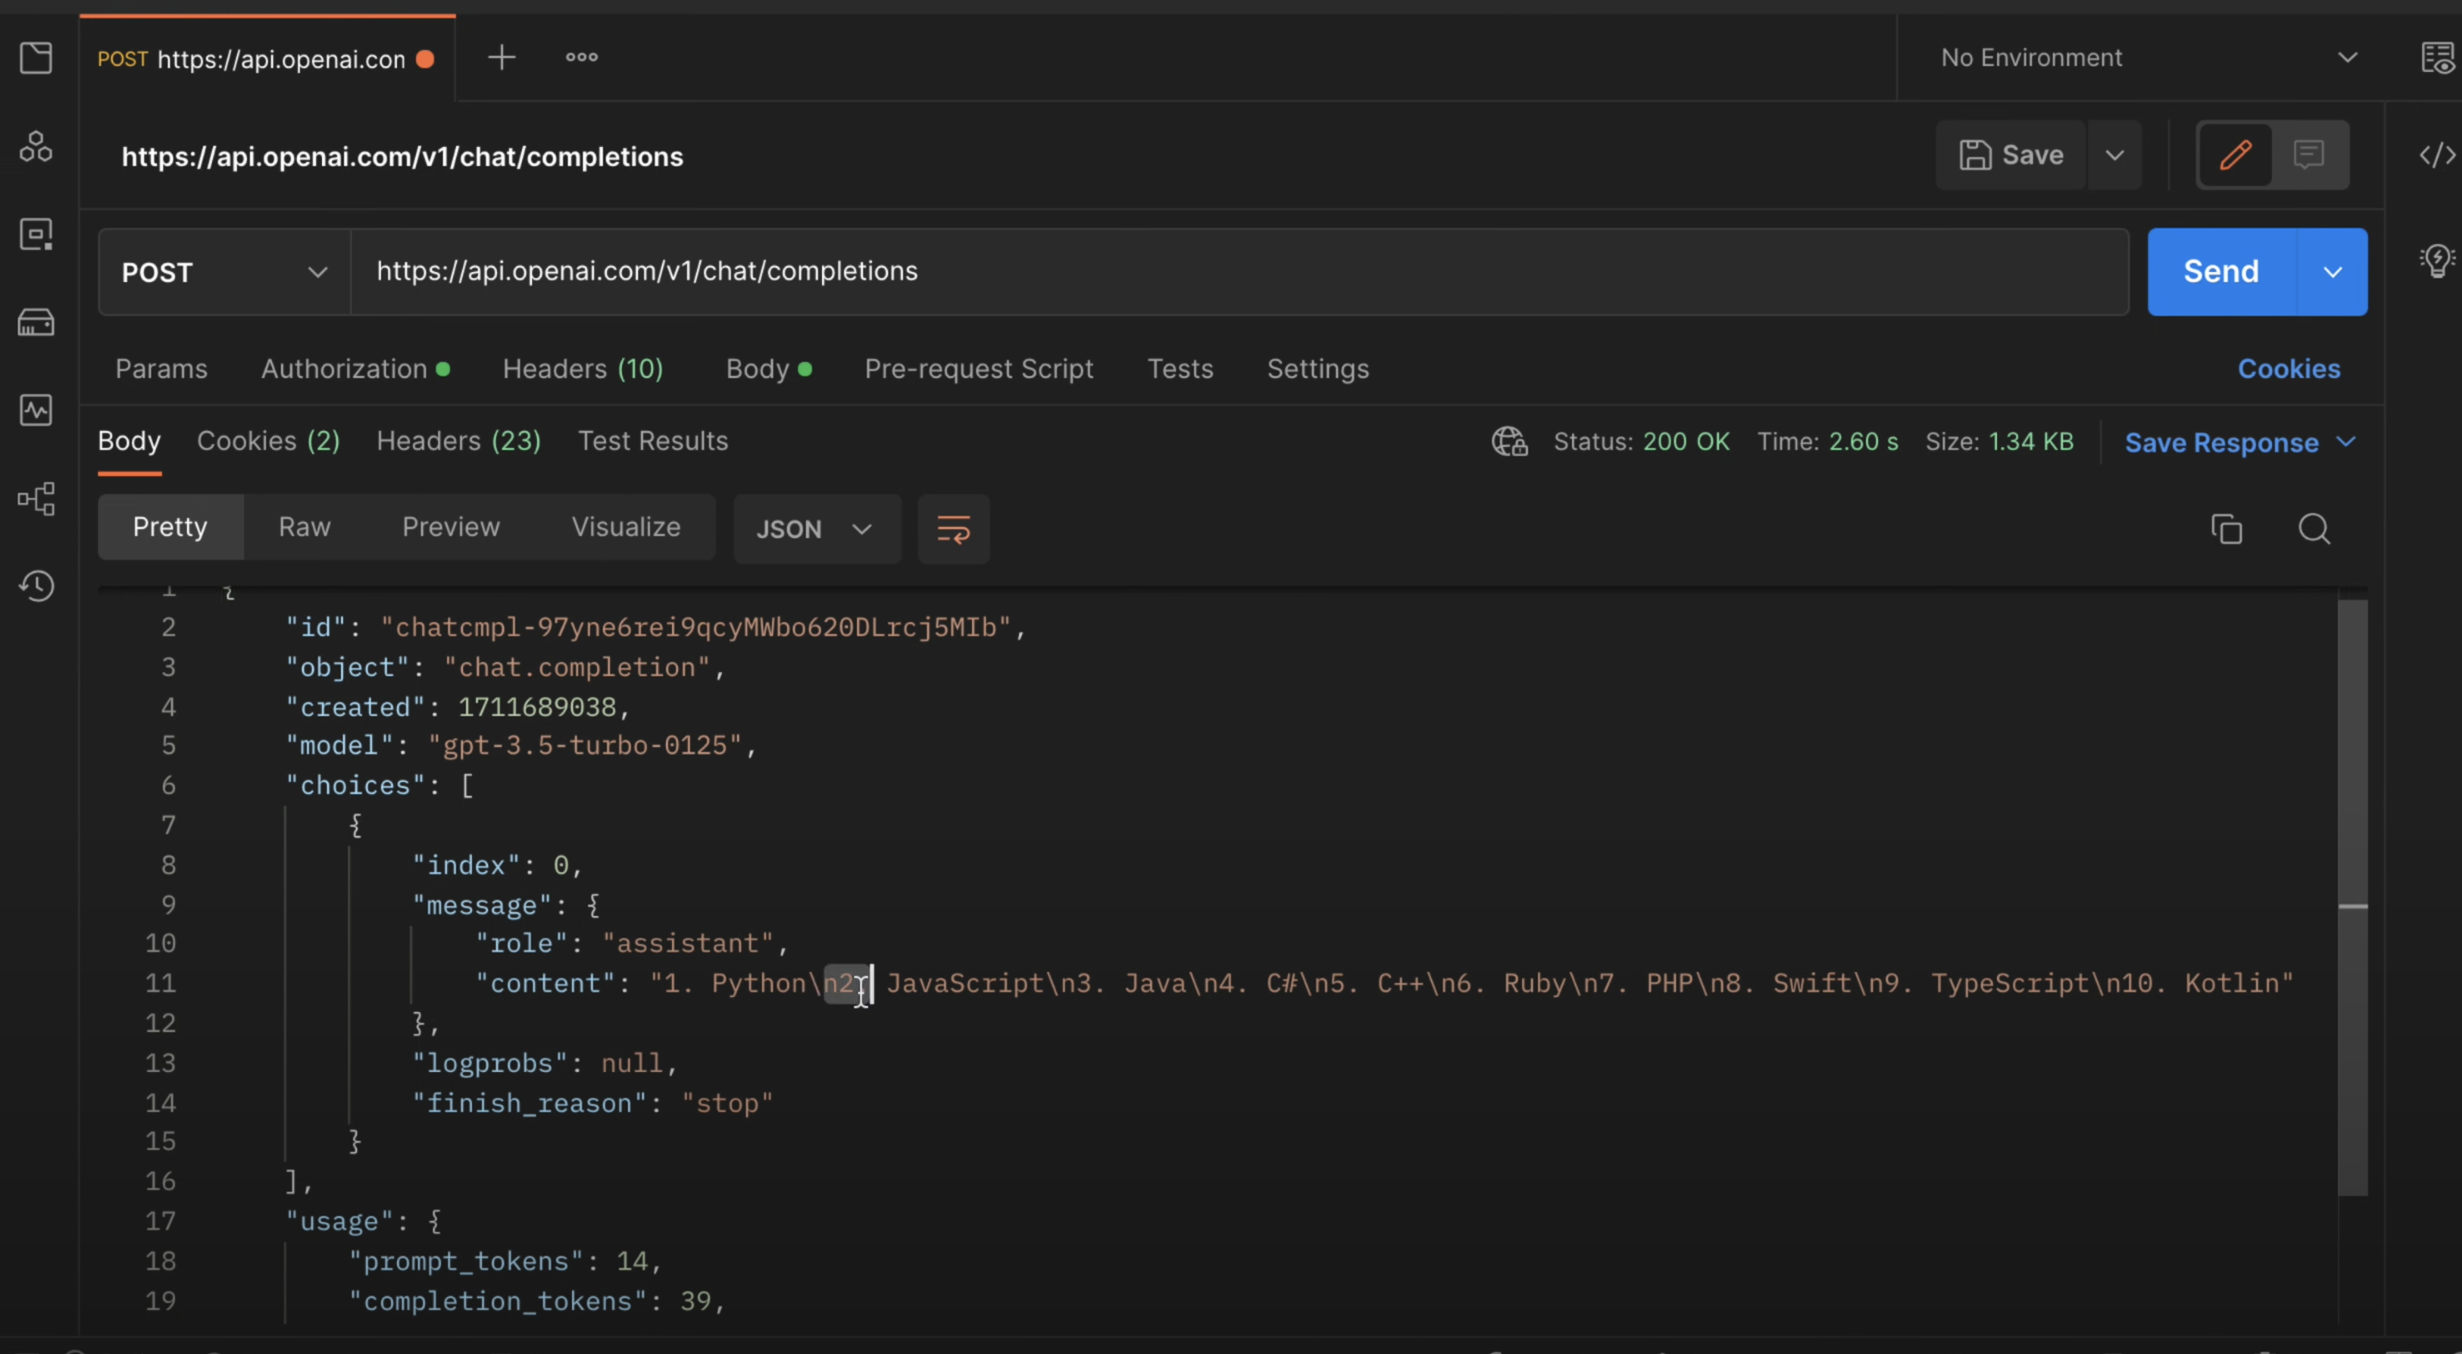Toggle line wrap in response

pyautogui.click(x=953, y=528)
